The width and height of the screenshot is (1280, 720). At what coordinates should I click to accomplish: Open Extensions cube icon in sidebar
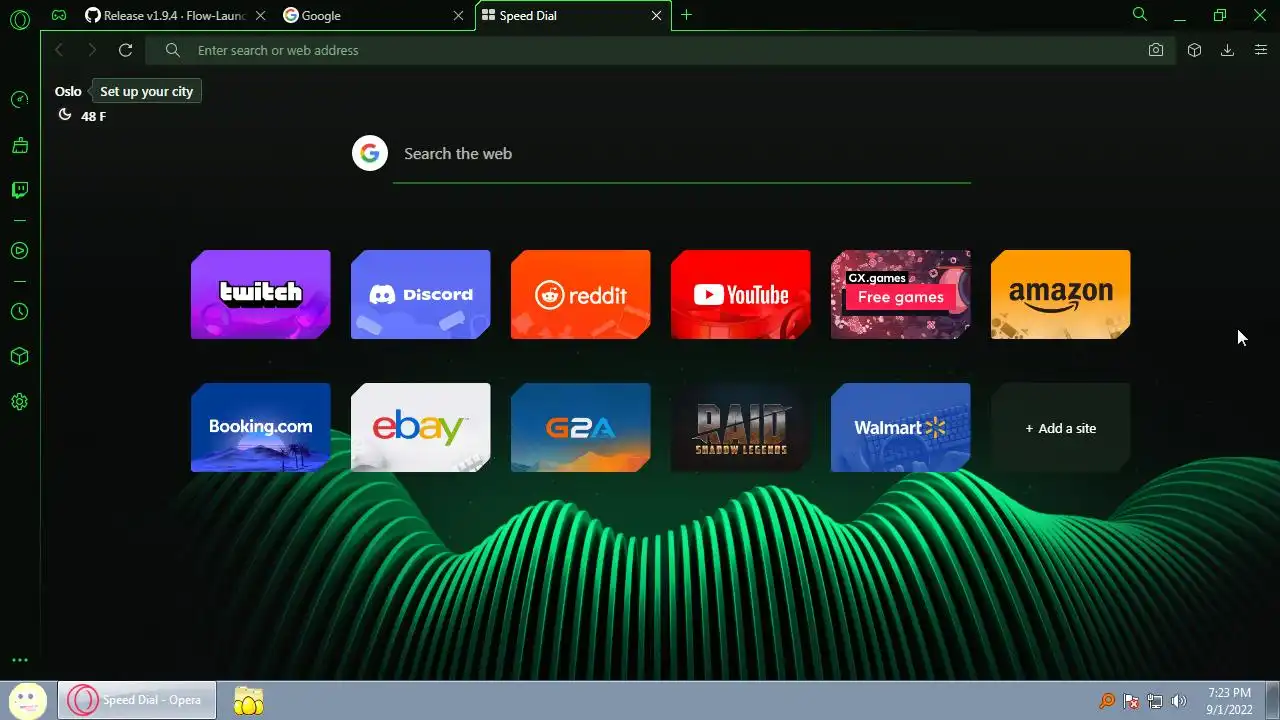[x=19, y=357]
